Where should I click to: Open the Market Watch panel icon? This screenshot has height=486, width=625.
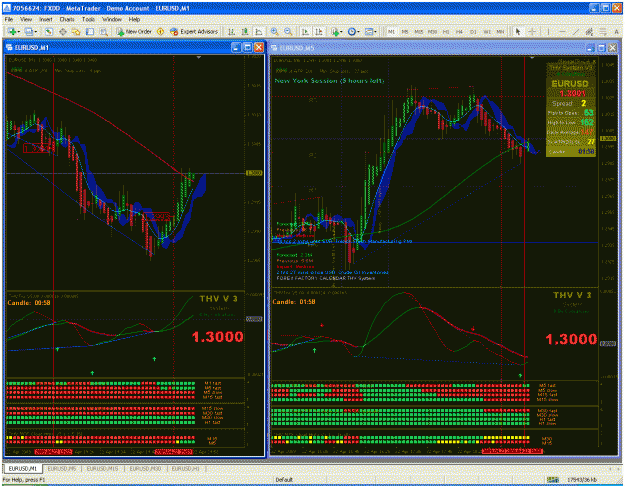49,31
